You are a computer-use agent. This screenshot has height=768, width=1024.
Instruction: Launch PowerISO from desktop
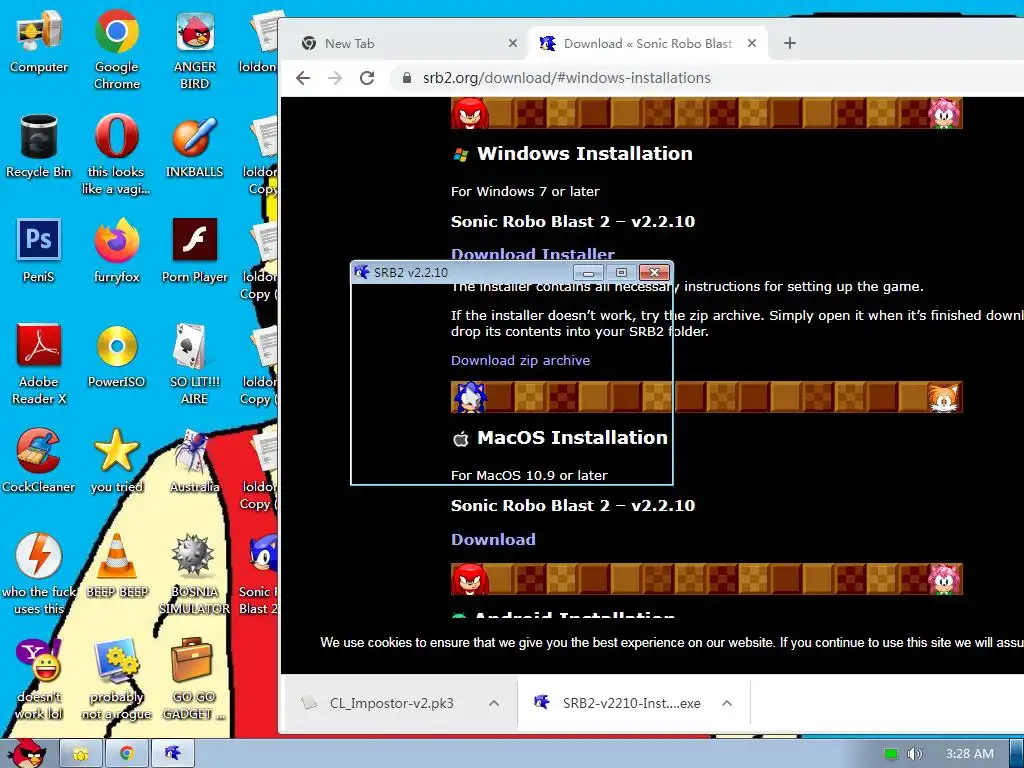(116, 356)
